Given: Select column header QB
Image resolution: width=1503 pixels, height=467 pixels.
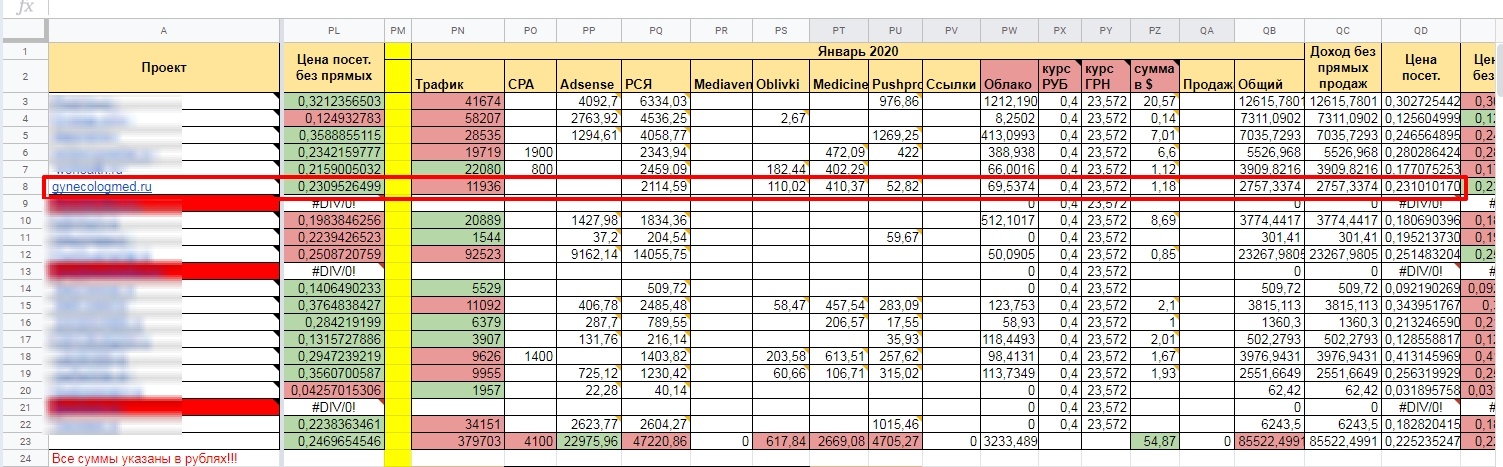Looking at the screenshot, I should point(1268,31).
